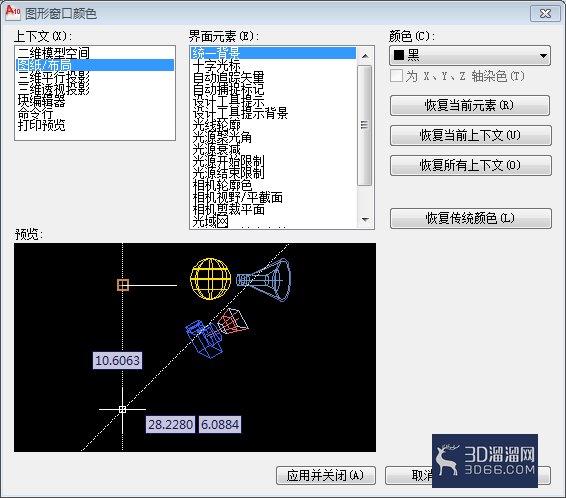Select 二维模型空间 in the context list

tap(95, 53)
